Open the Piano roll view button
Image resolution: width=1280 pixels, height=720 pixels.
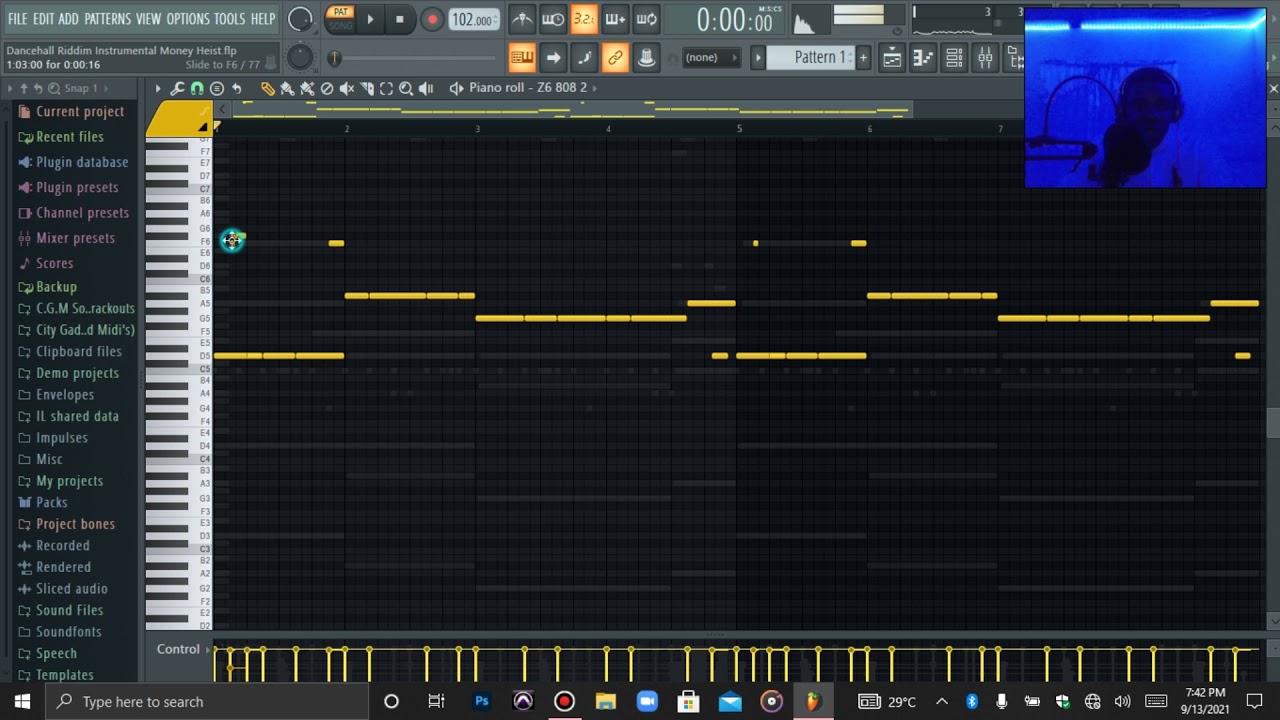[923, 58]
